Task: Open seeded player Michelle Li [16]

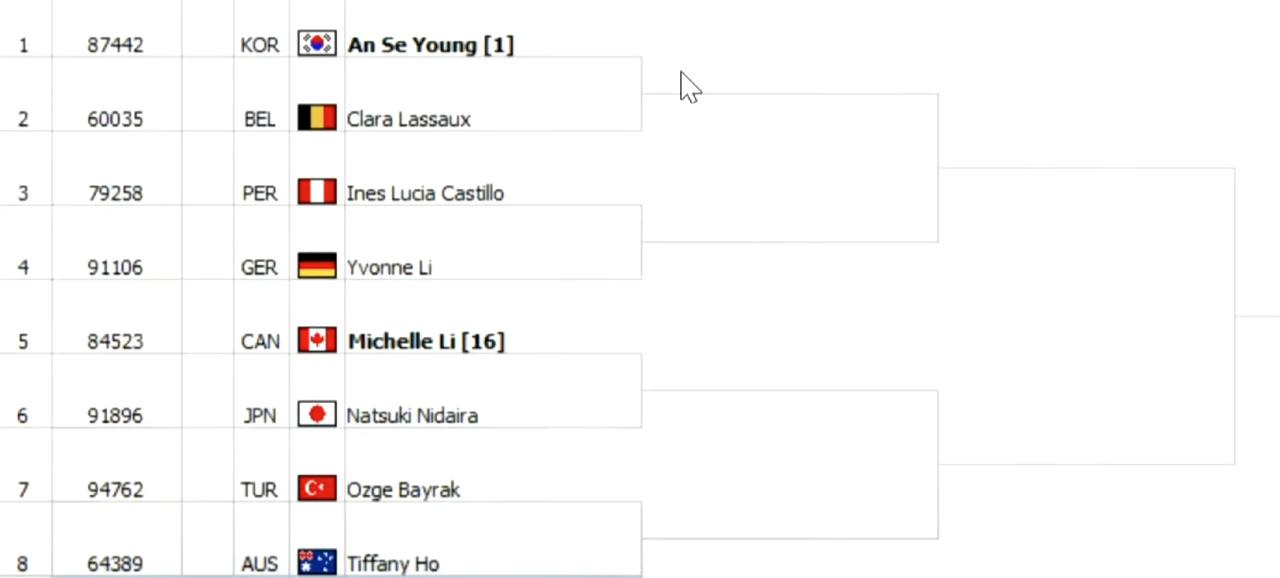Action: click(x=426, y=341)
